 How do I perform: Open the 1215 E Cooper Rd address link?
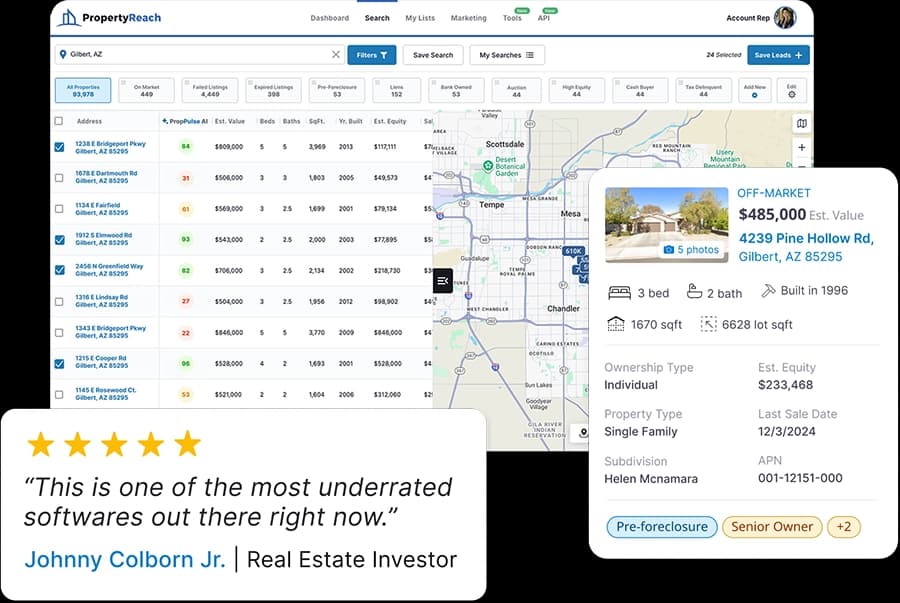(x=102, y=361)
